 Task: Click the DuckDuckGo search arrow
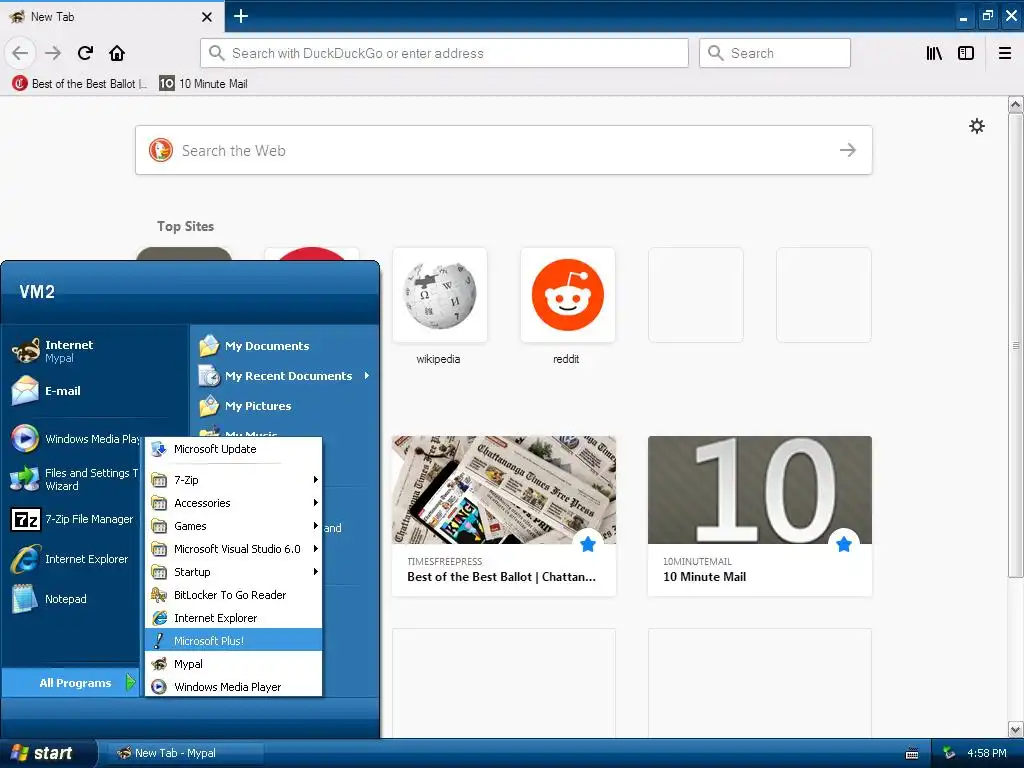tap(848, 150)
